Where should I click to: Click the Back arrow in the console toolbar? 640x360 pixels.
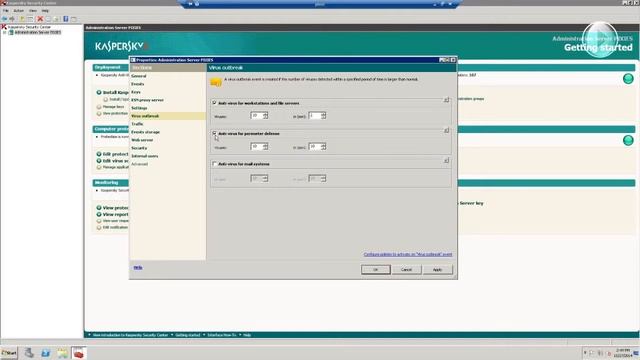[x=4, y=19]
